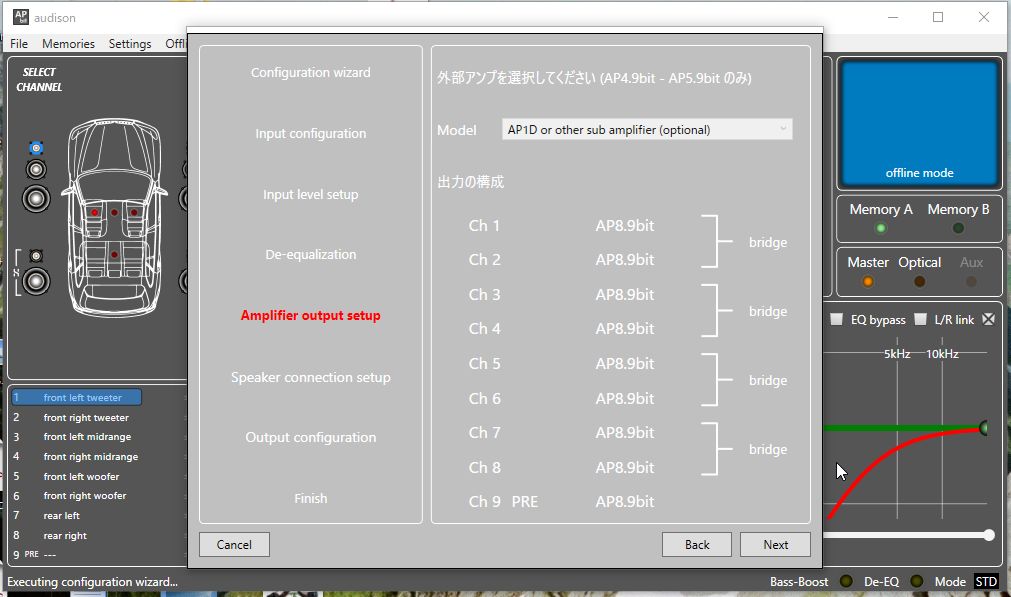Click the blue offline mode display

[x=919, y=123]
